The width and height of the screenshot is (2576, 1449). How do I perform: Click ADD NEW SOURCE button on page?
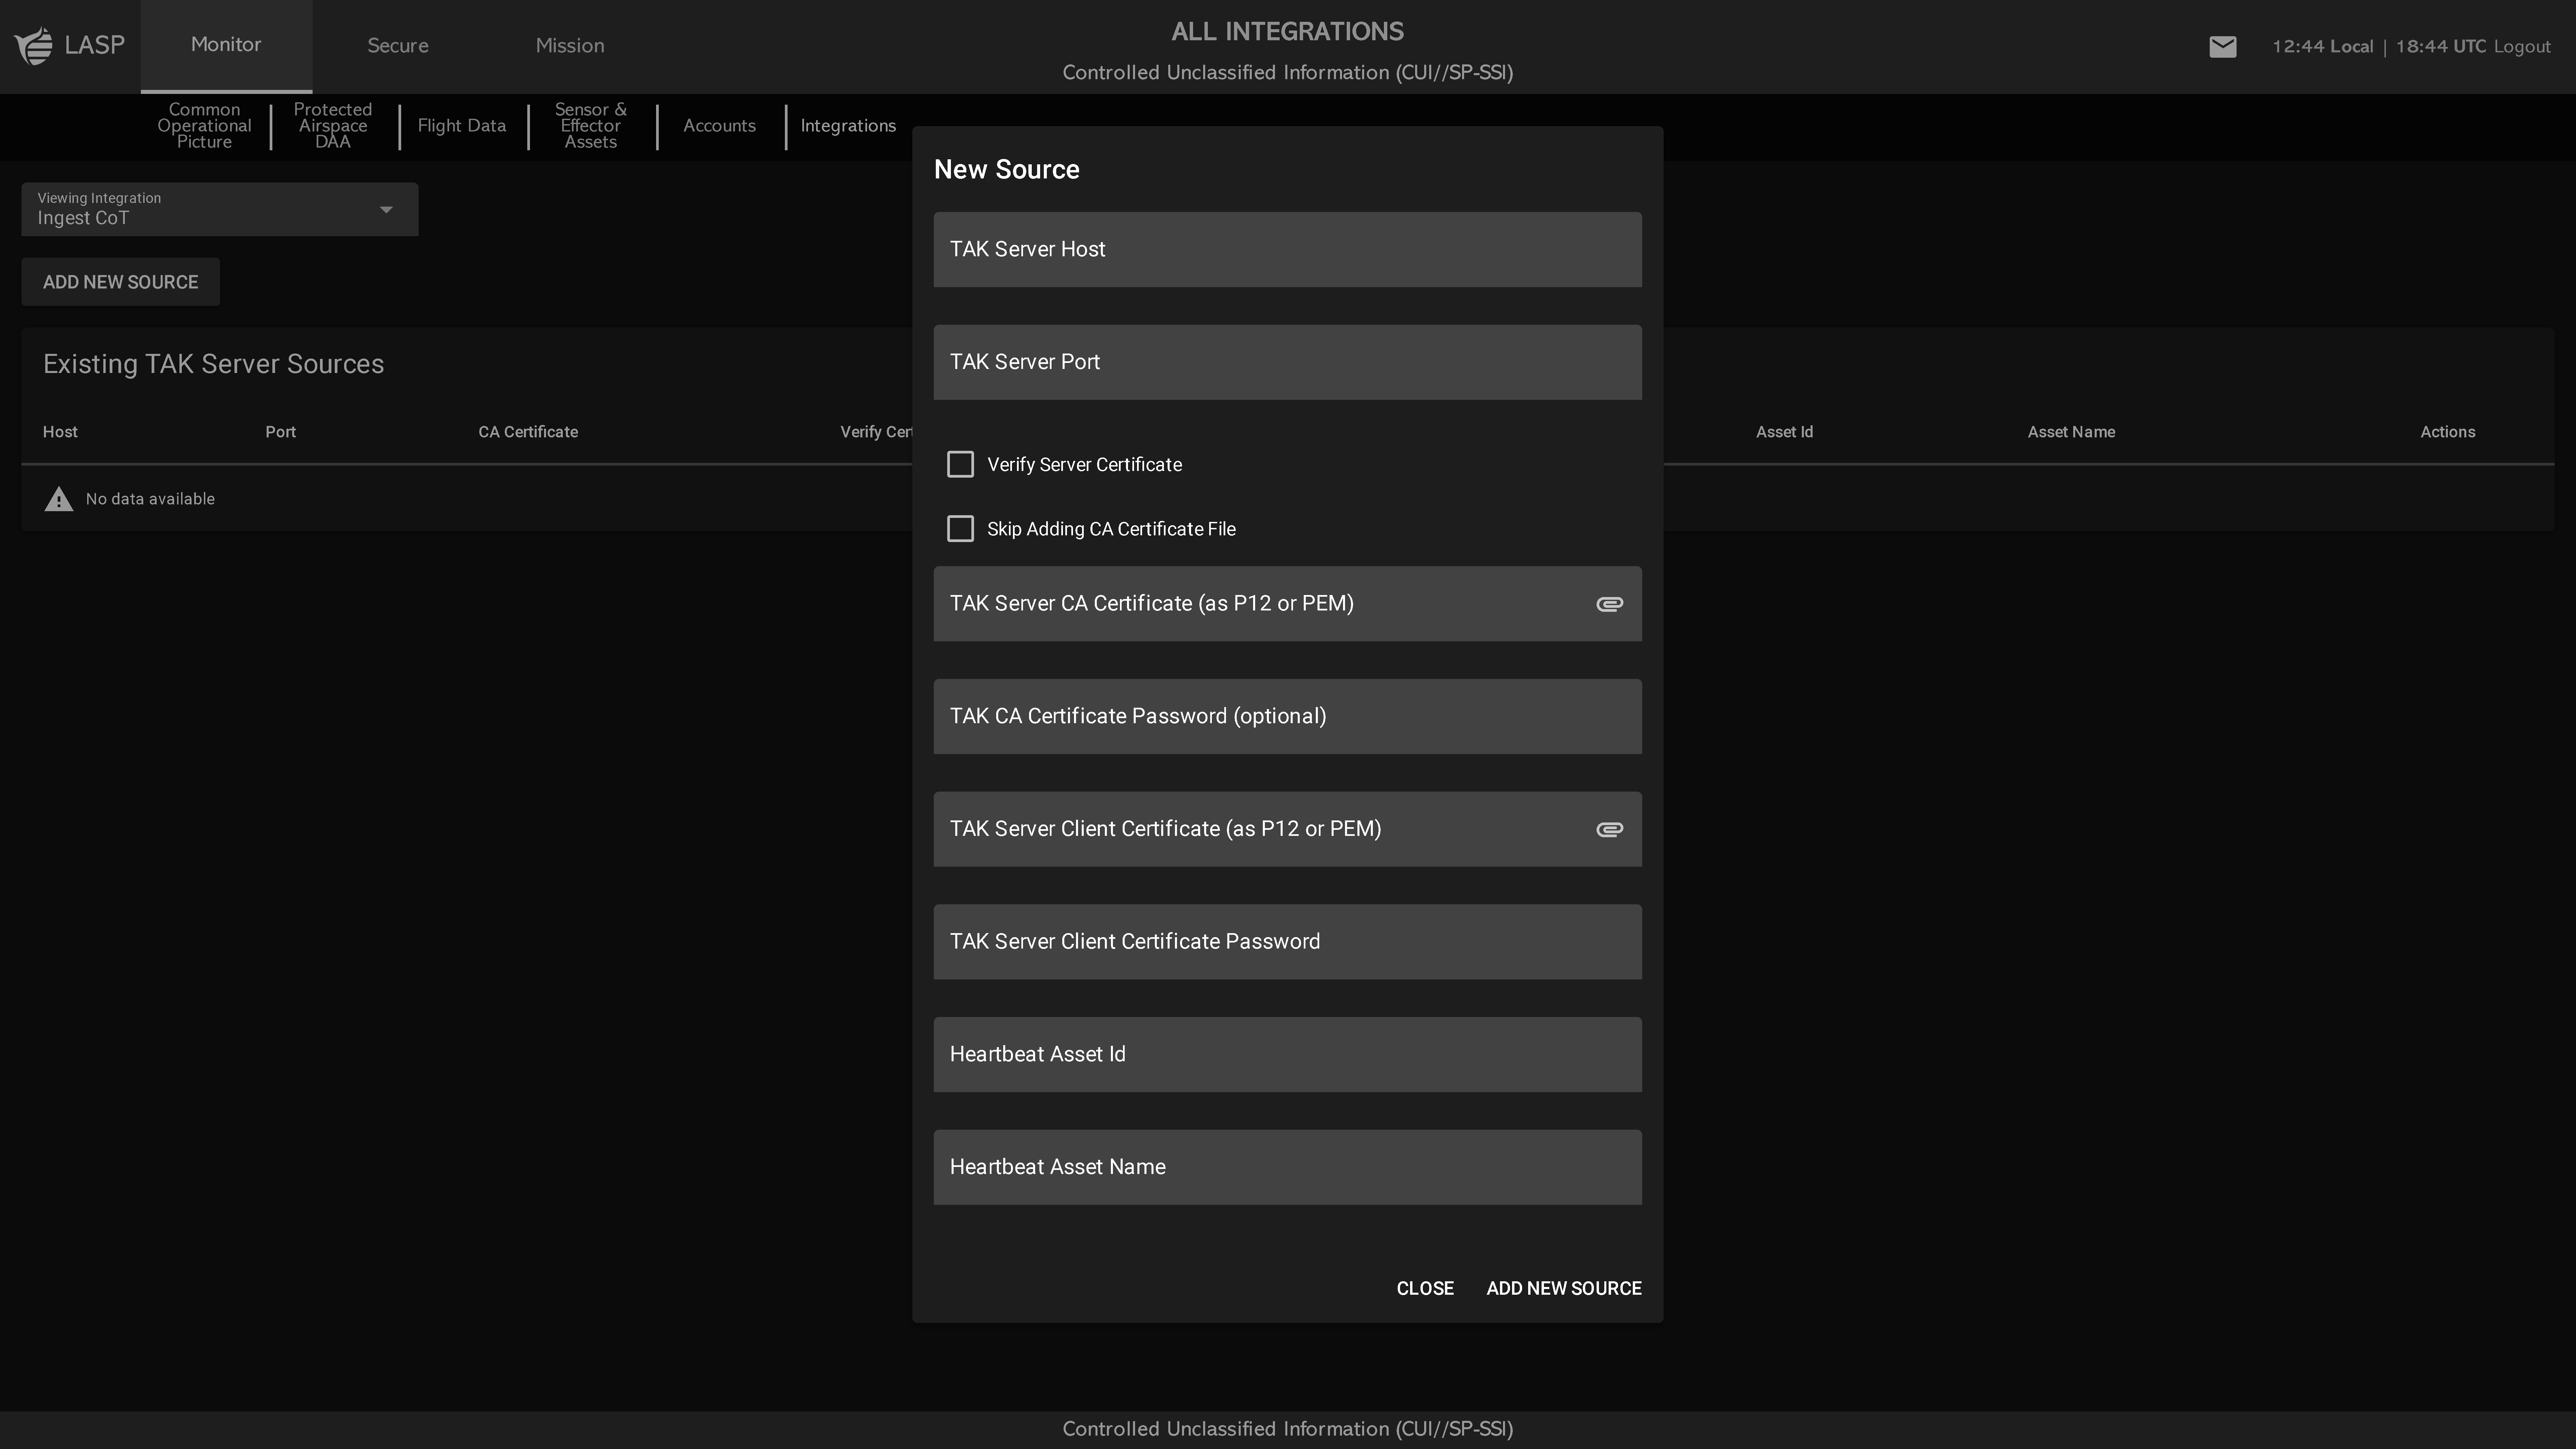pyautogui.click(x=120, y=282)
